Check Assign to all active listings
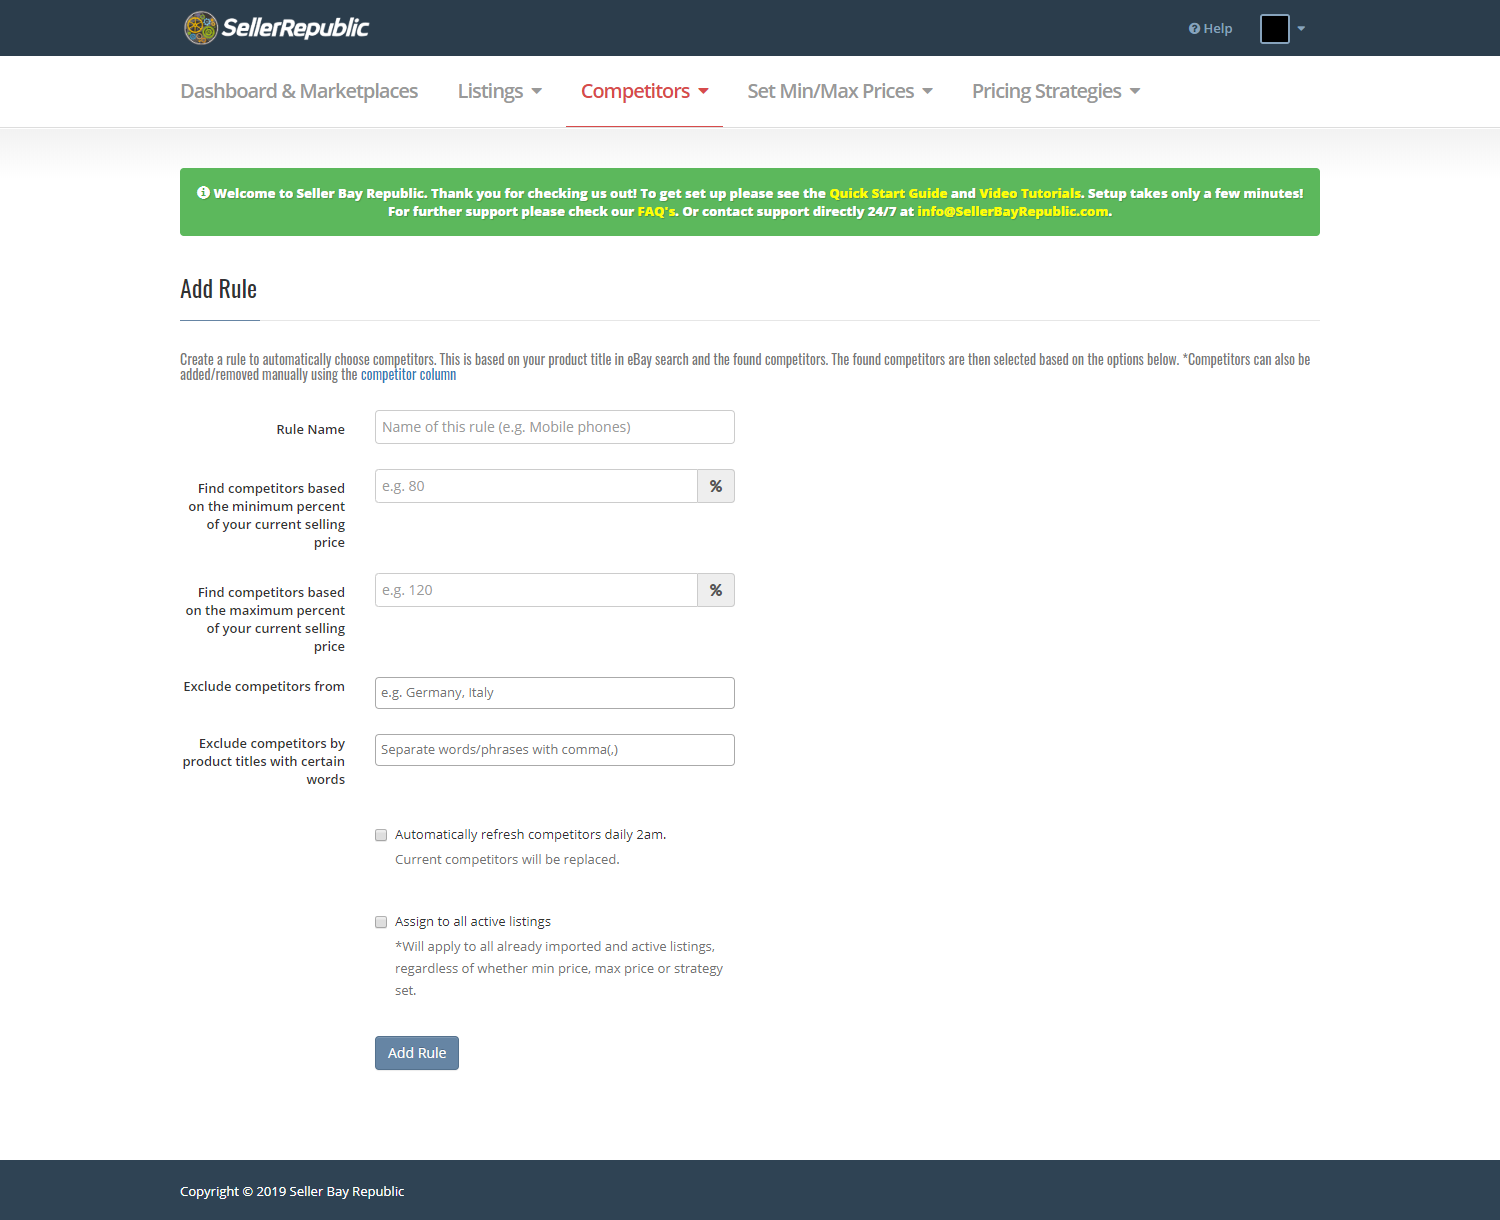This screenshot has width=1500, height=1220. pyautogui.click(x=381, y=922)
